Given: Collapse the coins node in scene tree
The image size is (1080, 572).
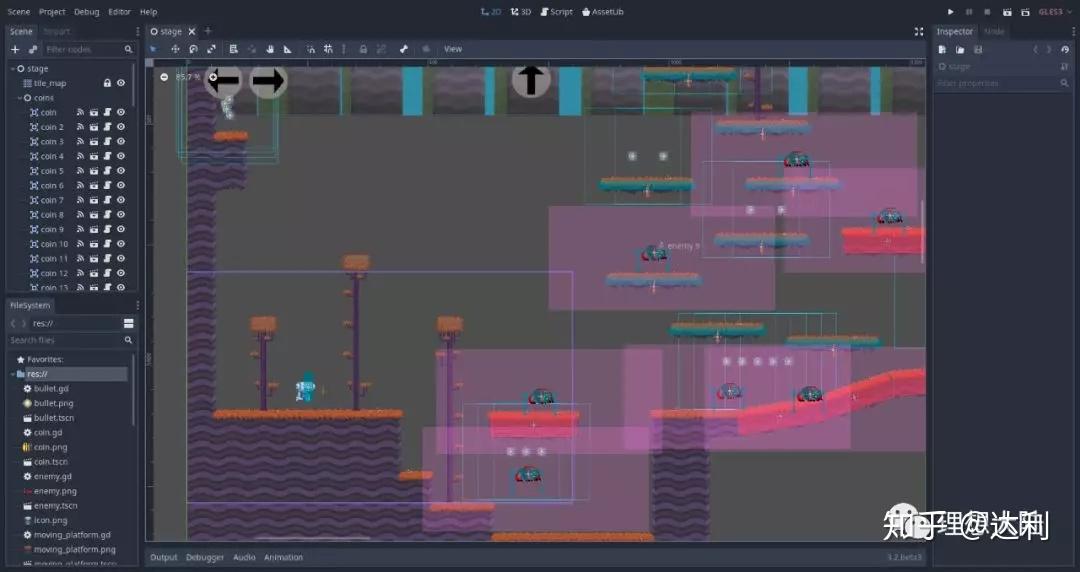Looking at the screenshot, I should (19, 98).
